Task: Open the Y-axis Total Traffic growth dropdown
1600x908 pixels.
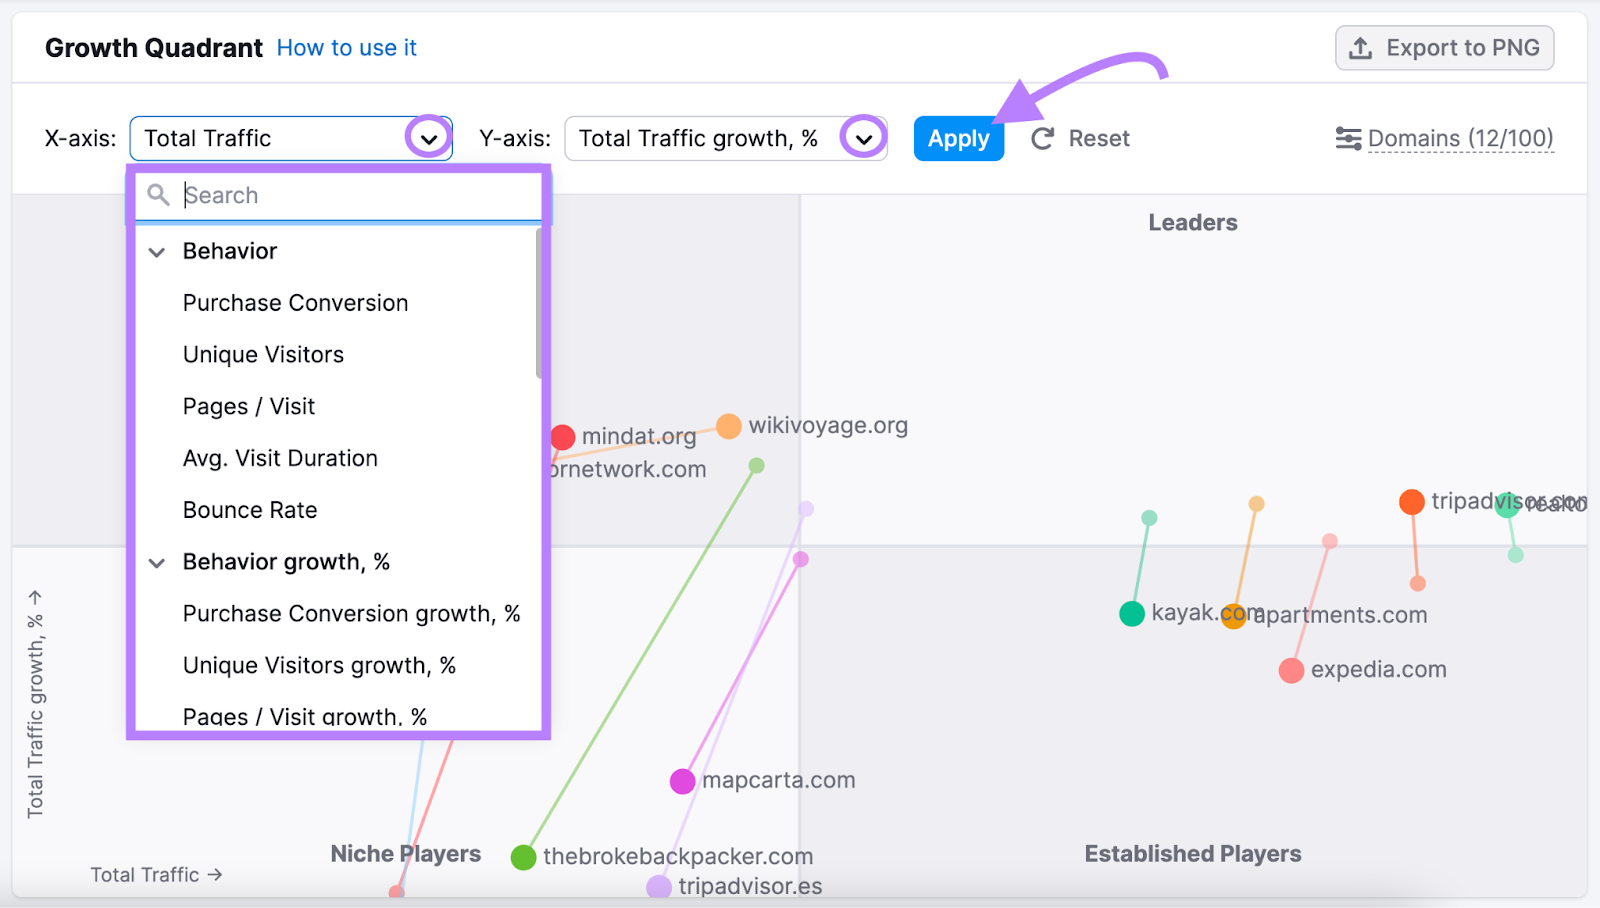Action: tap(864, 138)
